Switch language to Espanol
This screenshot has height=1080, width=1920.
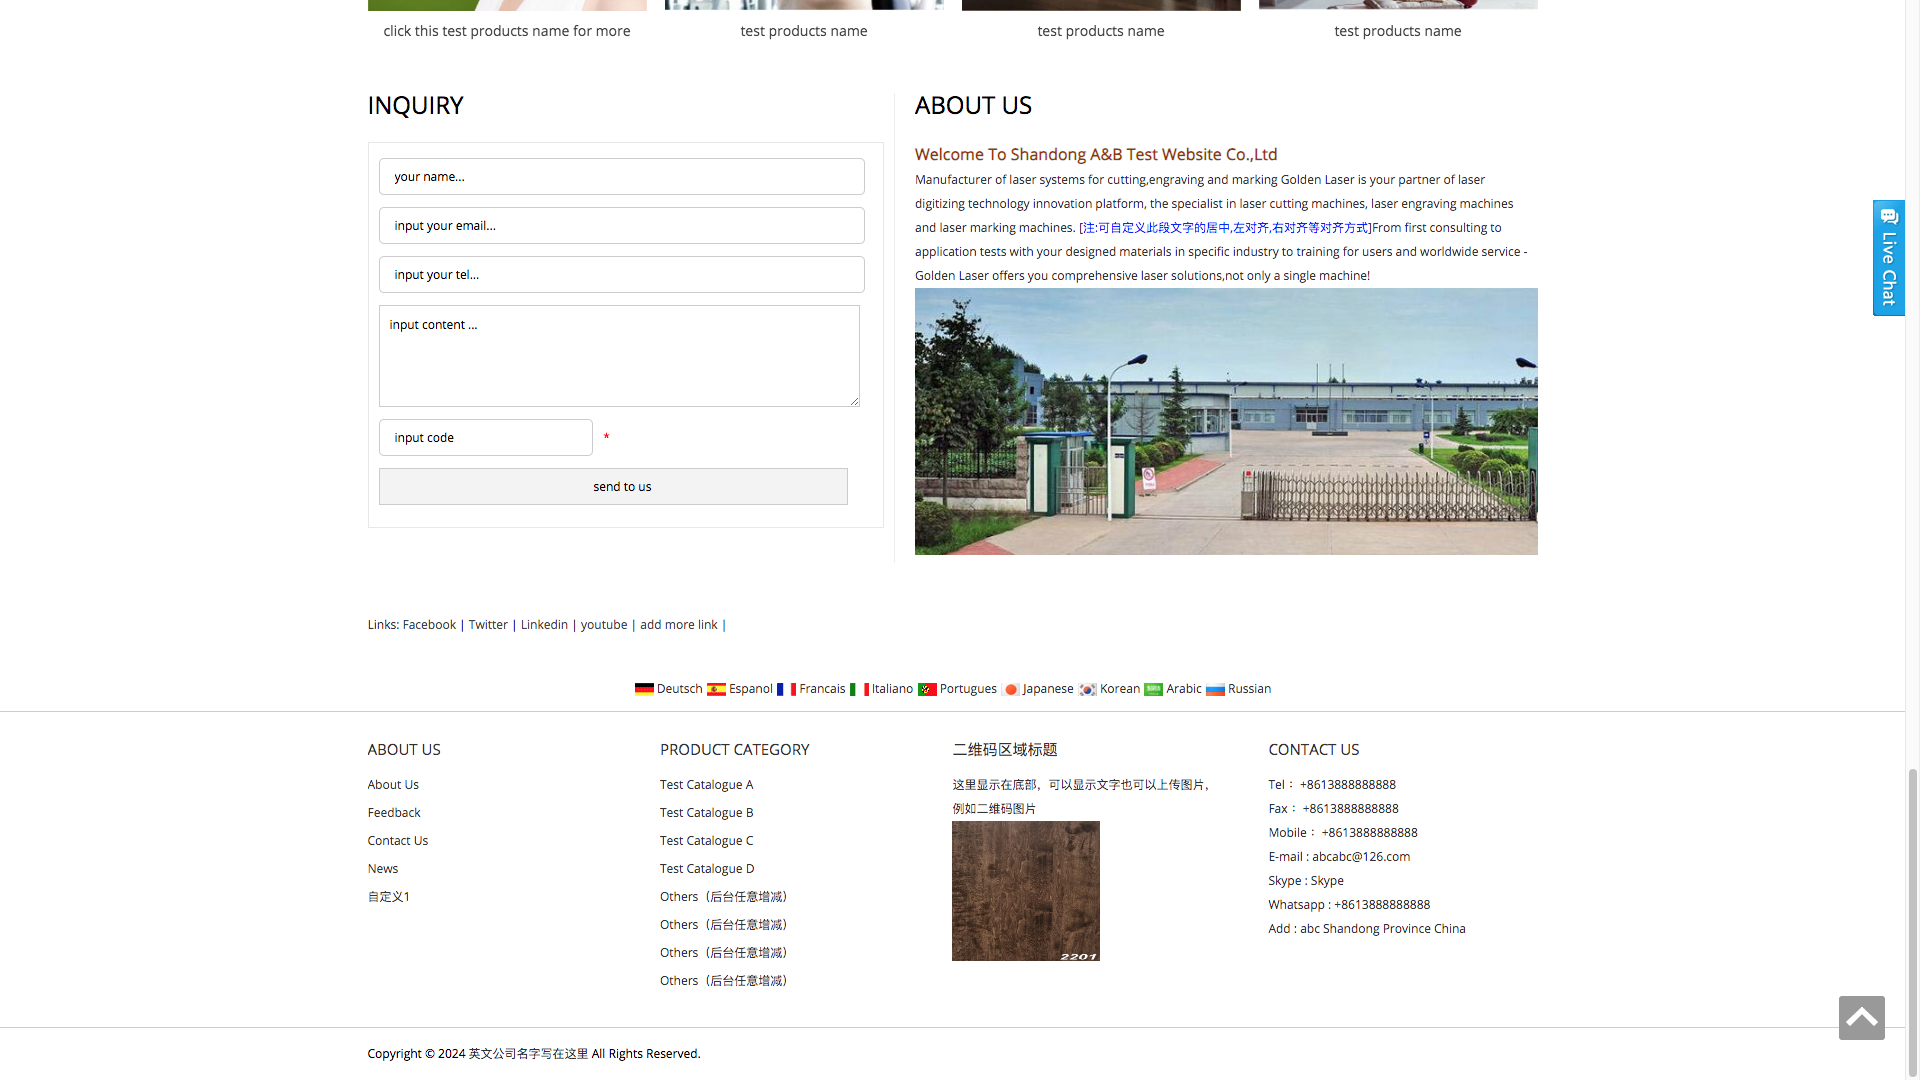pyautogui.click(x=751, y=689)
